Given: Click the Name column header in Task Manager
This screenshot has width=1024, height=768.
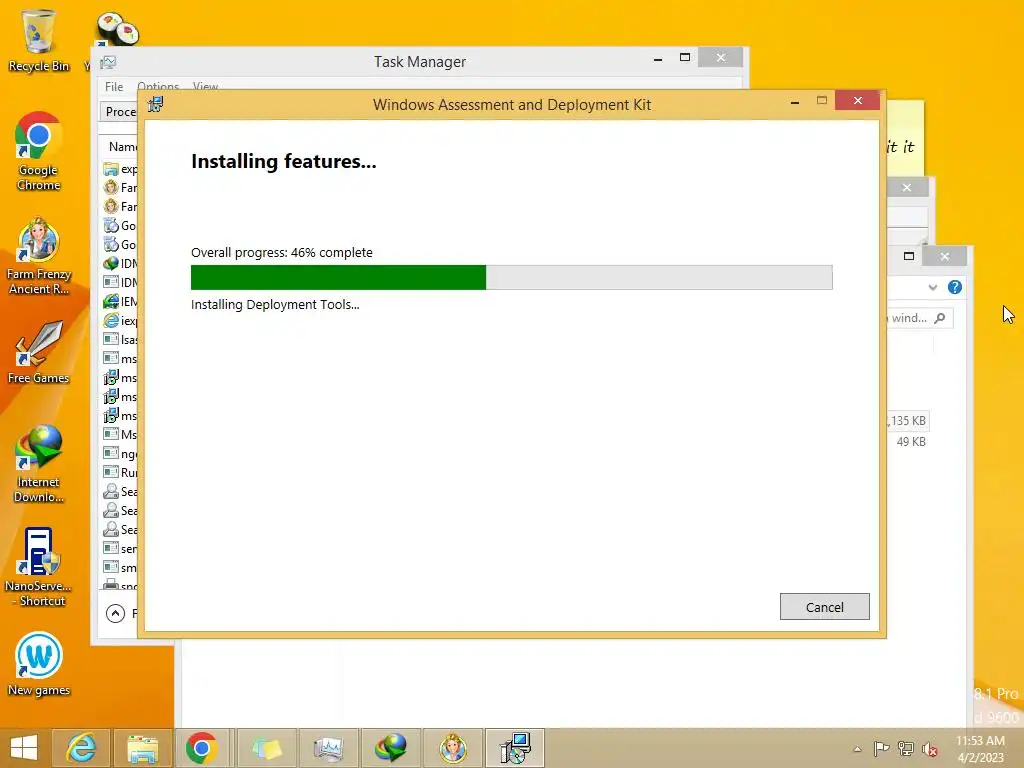Looking at the screenshot, I should tap(122, 146).
